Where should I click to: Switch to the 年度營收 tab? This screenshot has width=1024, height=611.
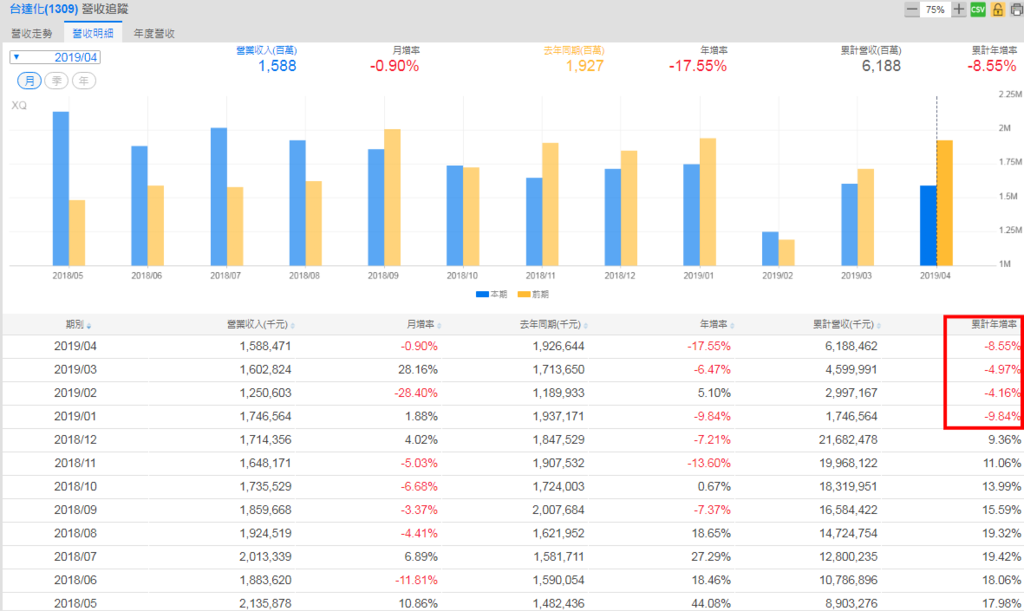(154, 33)
